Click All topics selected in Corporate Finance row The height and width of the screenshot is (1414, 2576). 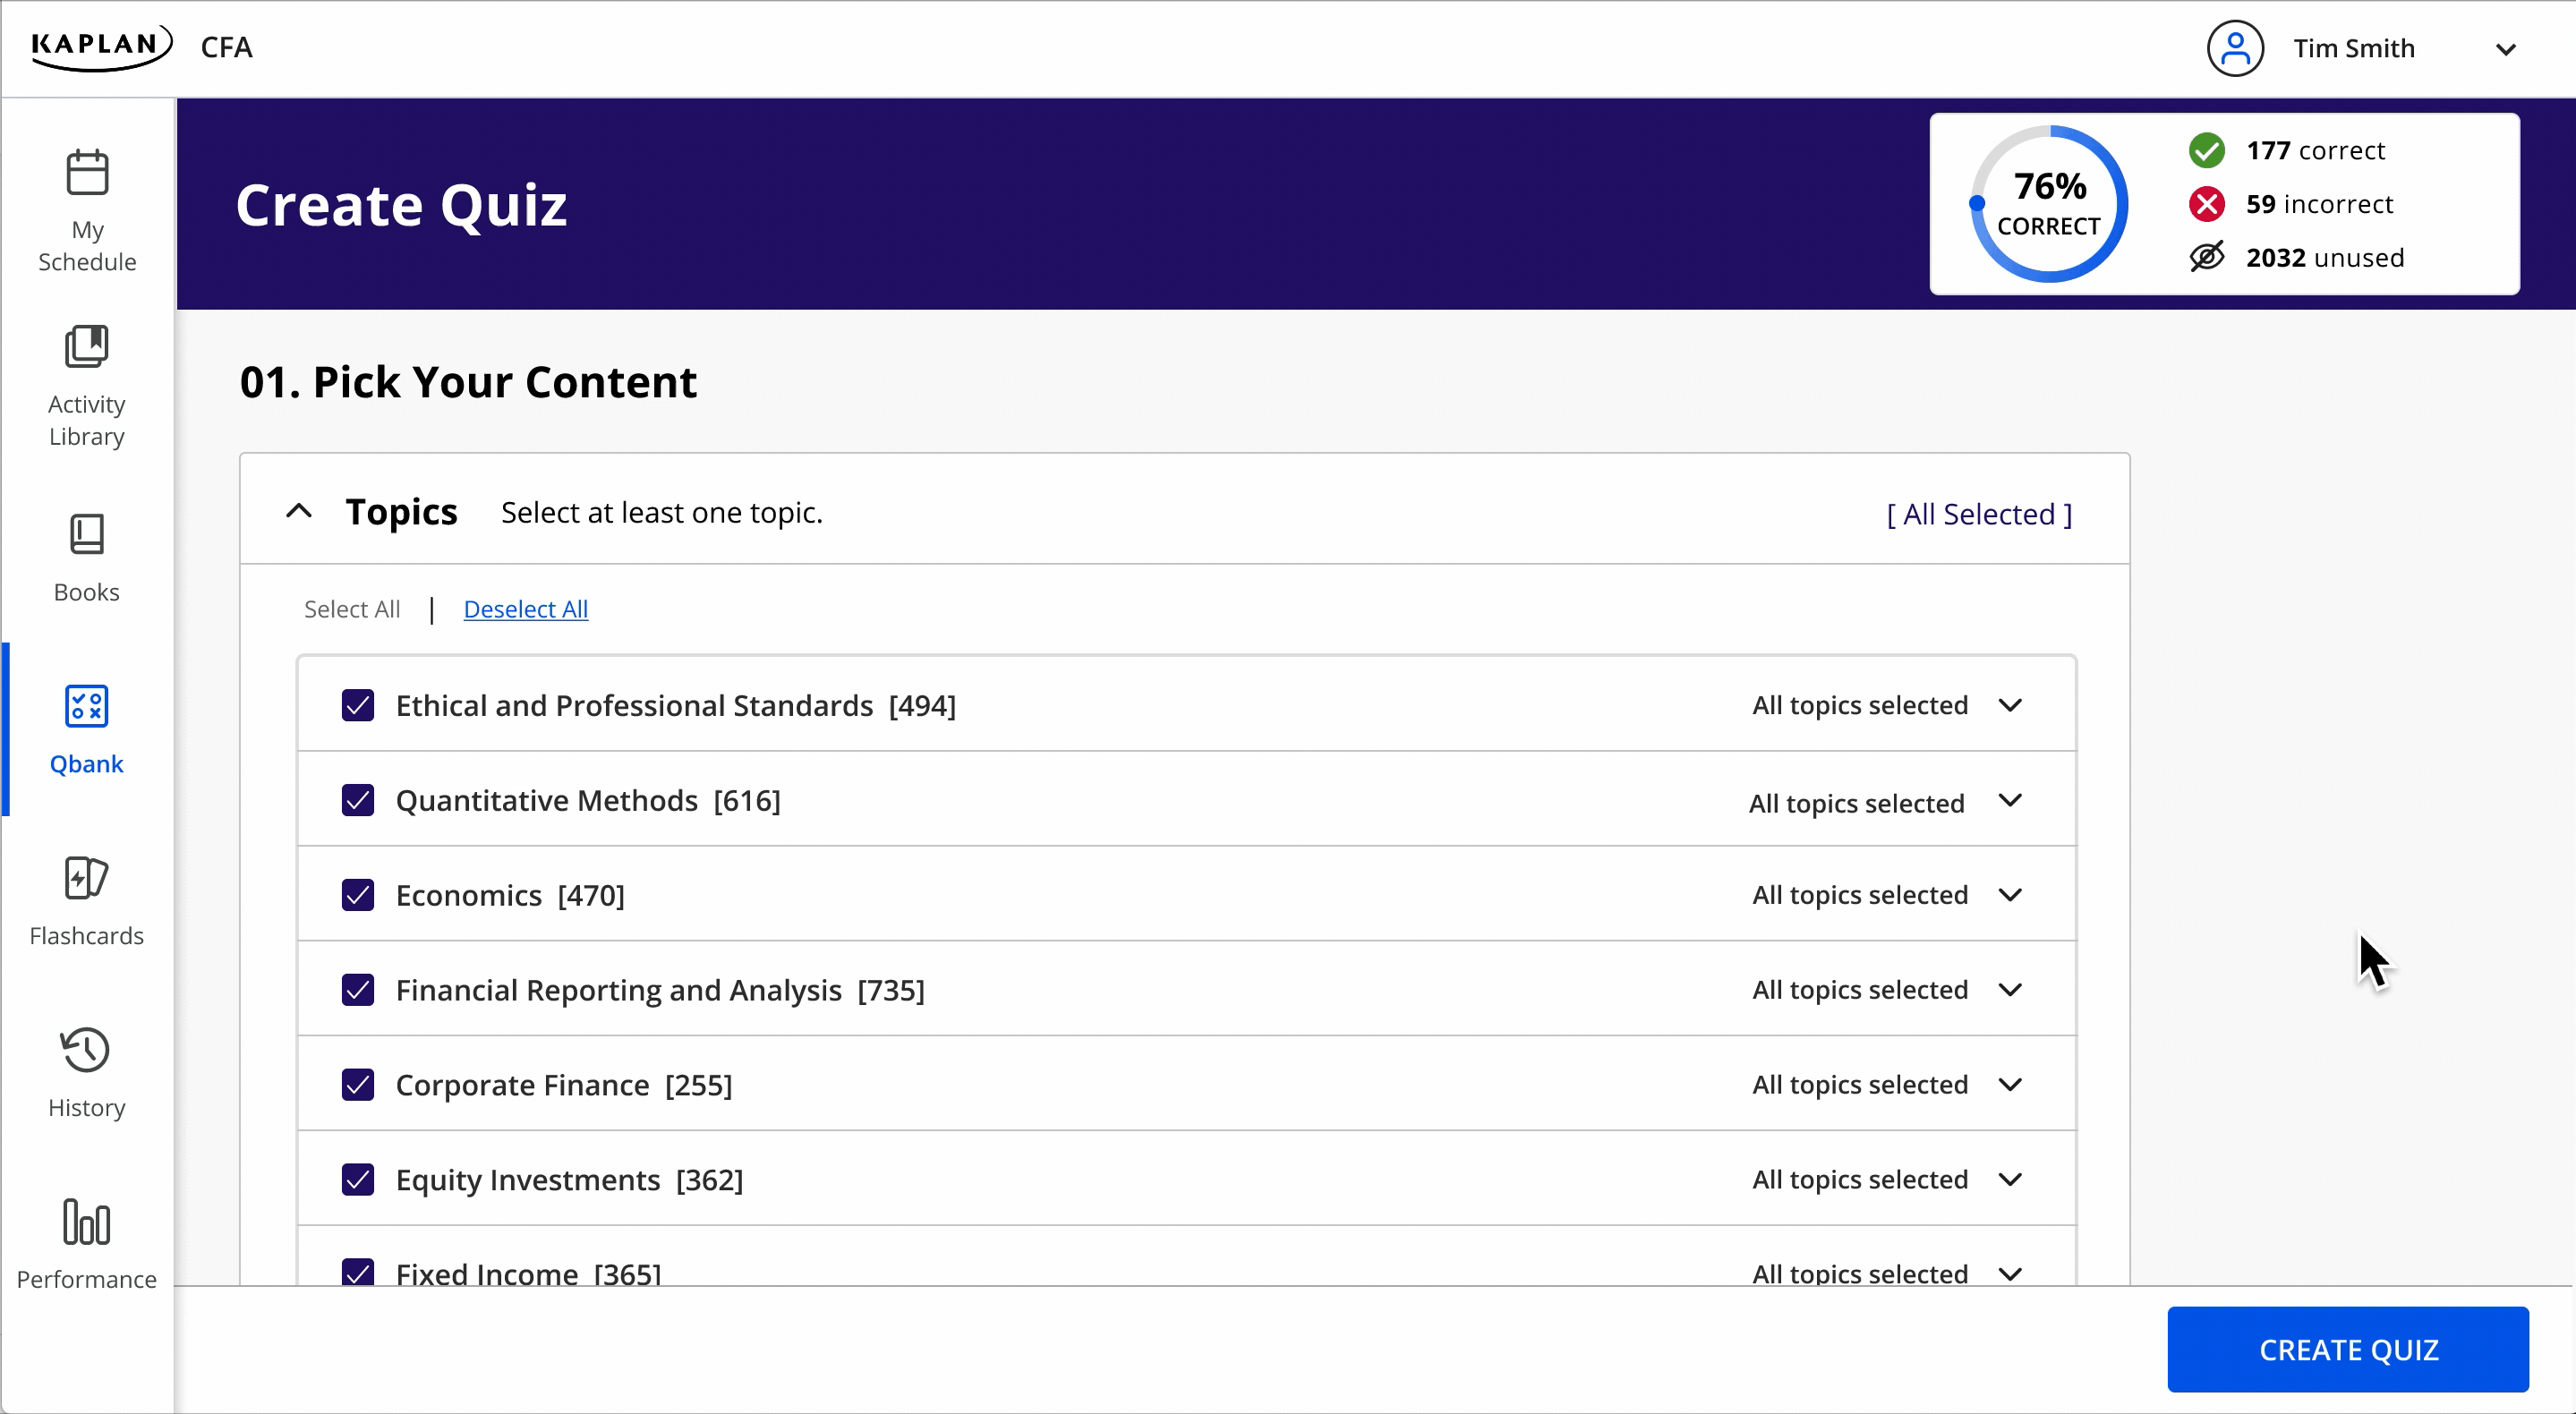pyautogui.click(x=1860, y=1085)
